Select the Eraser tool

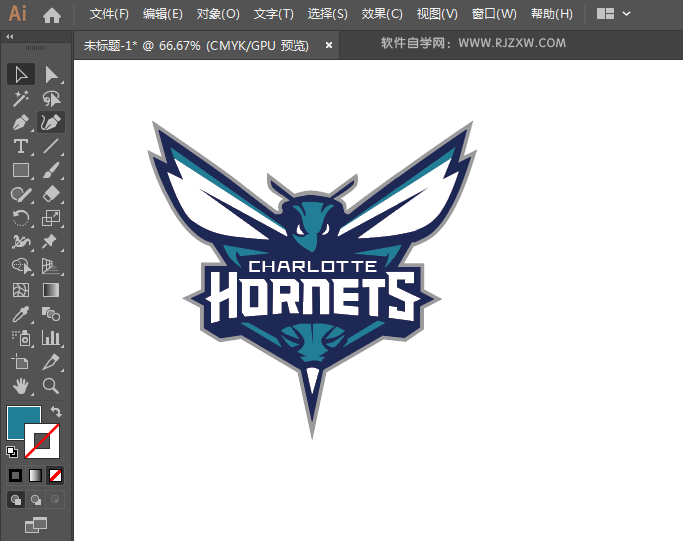click(51, 194)
